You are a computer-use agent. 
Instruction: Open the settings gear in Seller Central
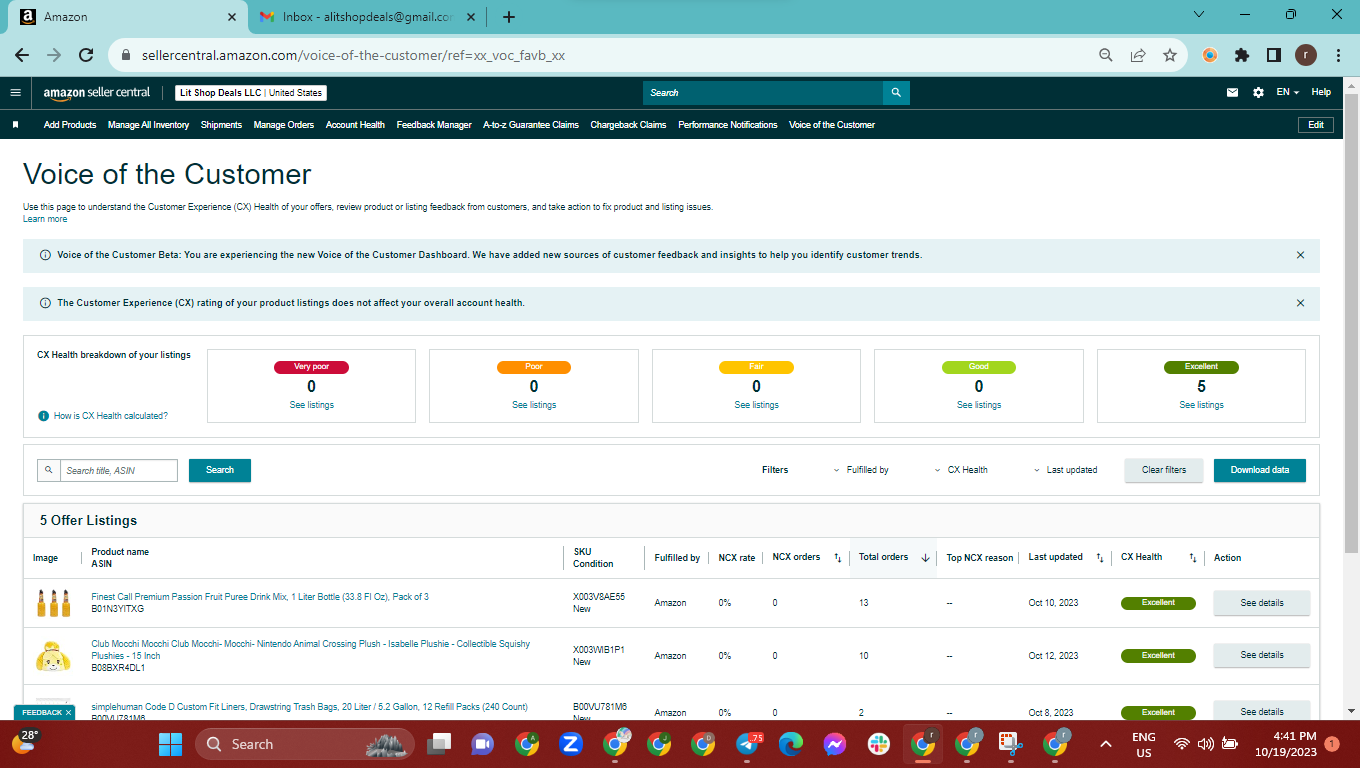[x=1258, y=93]
